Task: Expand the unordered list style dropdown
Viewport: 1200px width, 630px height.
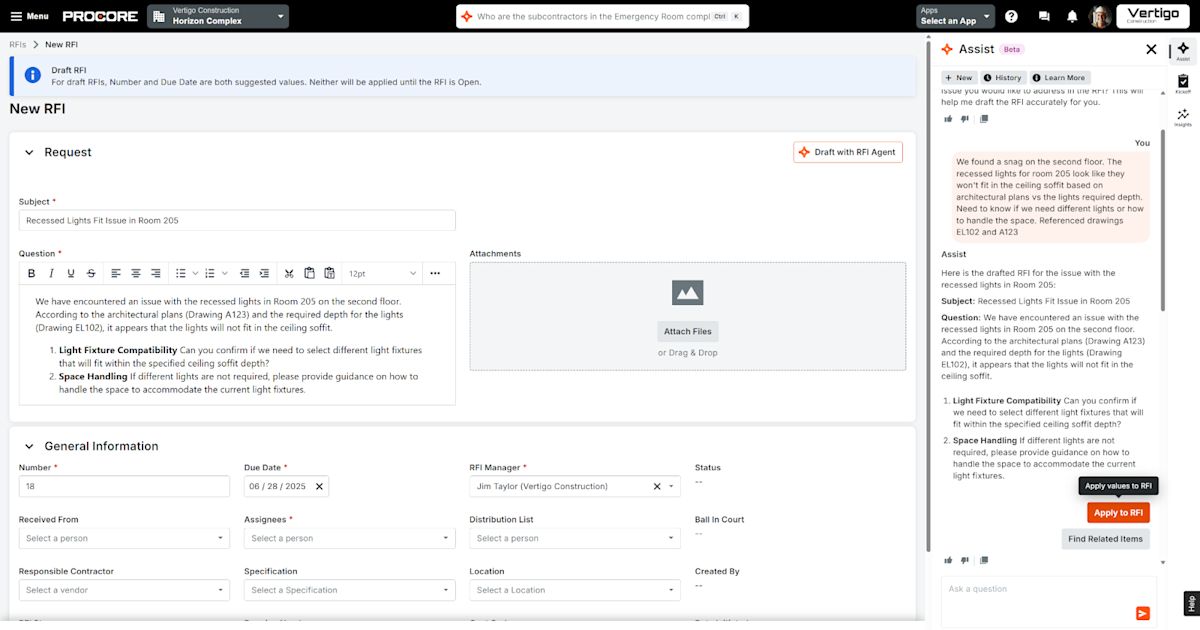Action: point(196,273)
